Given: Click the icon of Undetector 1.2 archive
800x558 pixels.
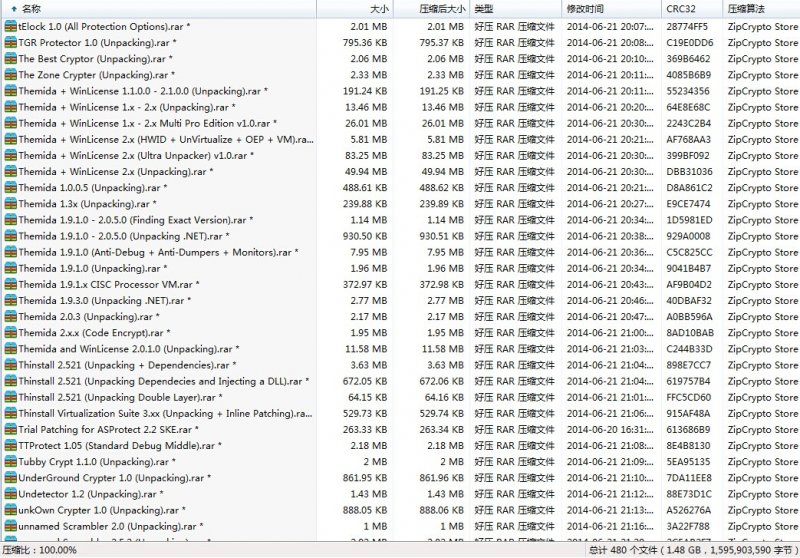Looking at the screenshot, I should (10, 494).
